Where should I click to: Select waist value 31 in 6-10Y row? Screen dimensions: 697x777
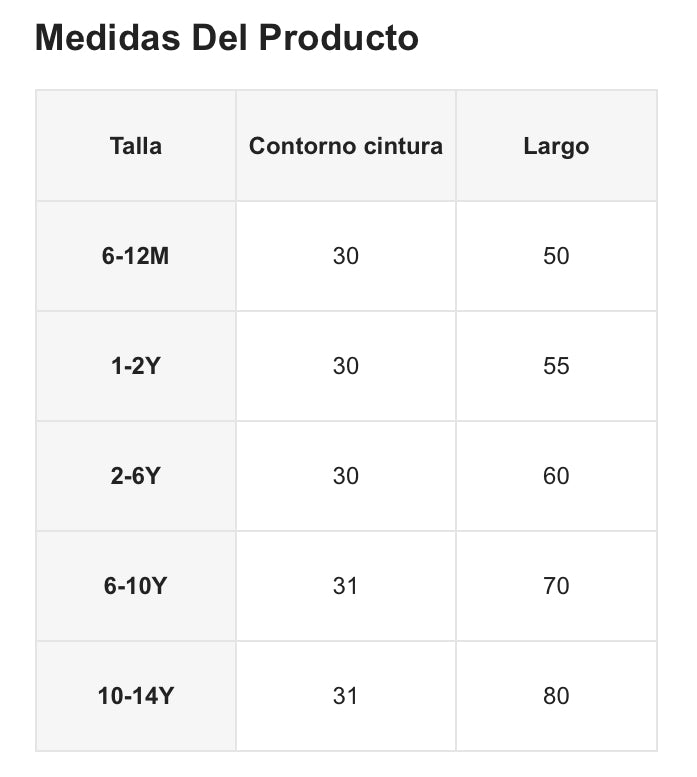point(346,586)
